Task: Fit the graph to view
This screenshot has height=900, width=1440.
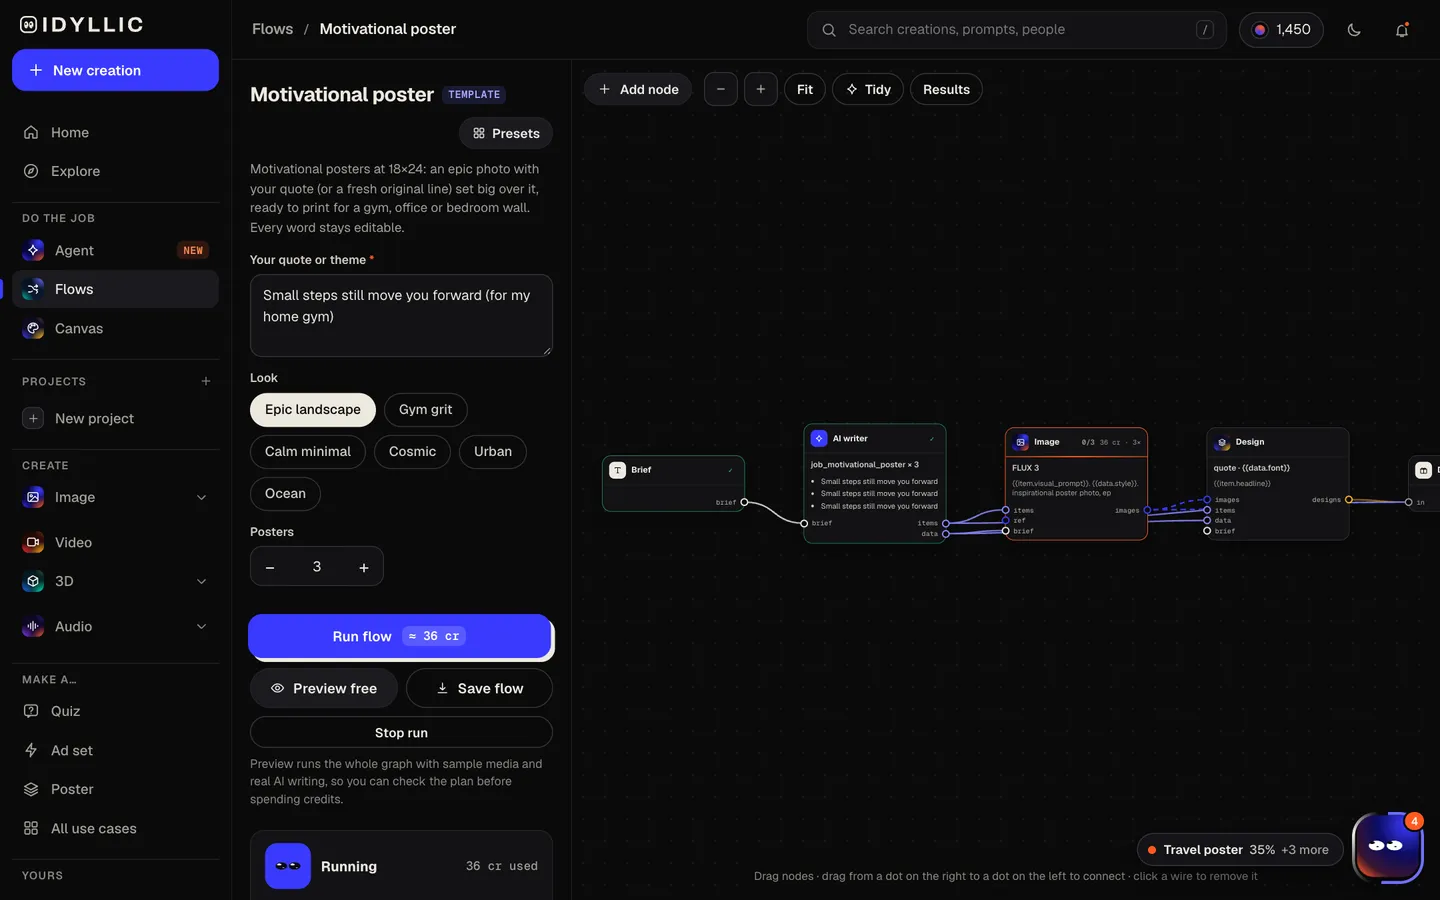Action: pos(805,89)
